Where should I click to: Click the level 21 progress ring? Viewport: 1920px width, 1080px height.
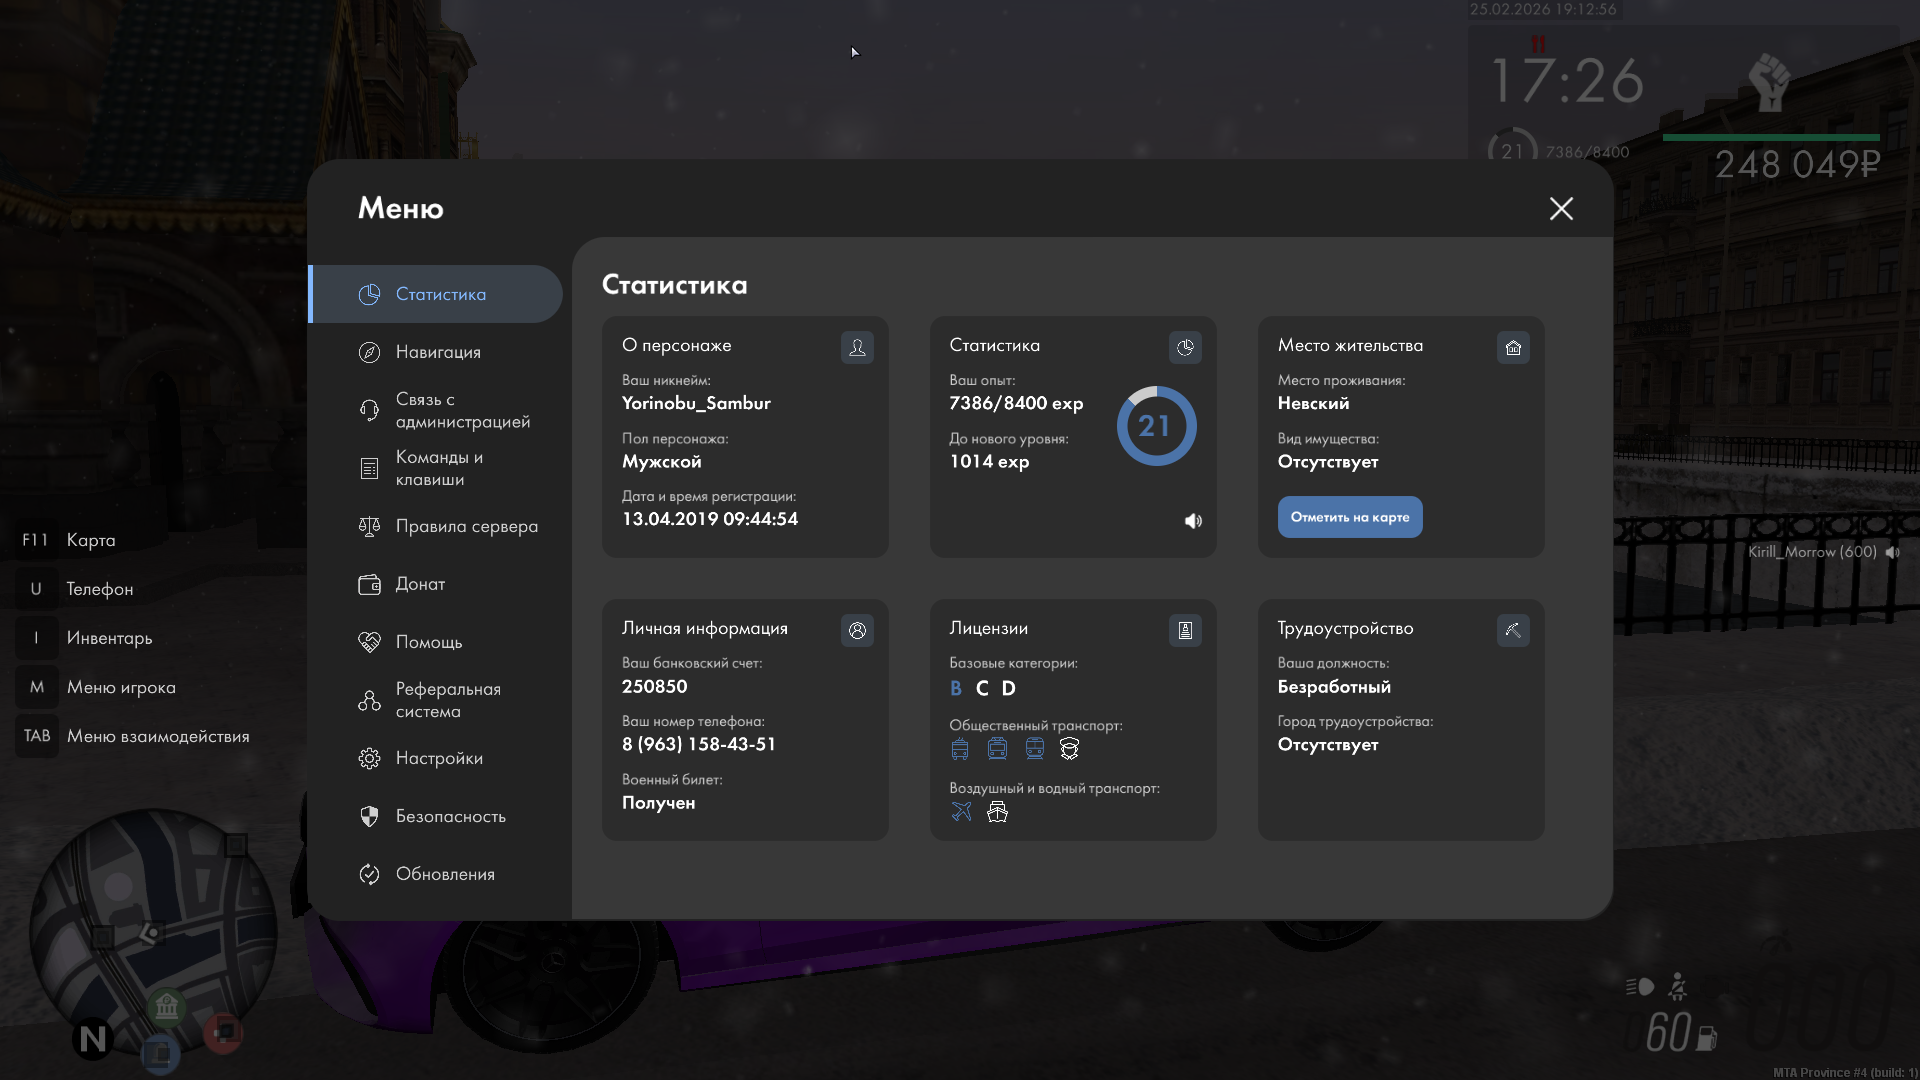1156,426
